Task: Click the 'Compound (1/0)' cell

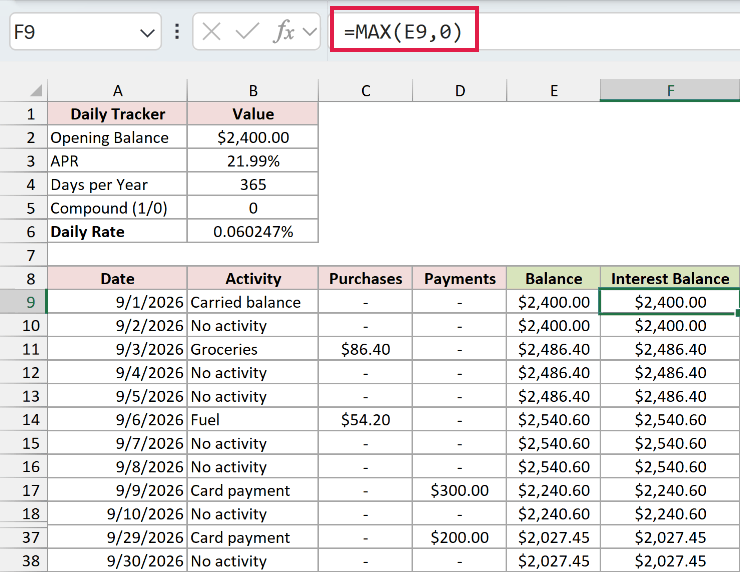Action: pyautogui.click(x=118, y=208)
